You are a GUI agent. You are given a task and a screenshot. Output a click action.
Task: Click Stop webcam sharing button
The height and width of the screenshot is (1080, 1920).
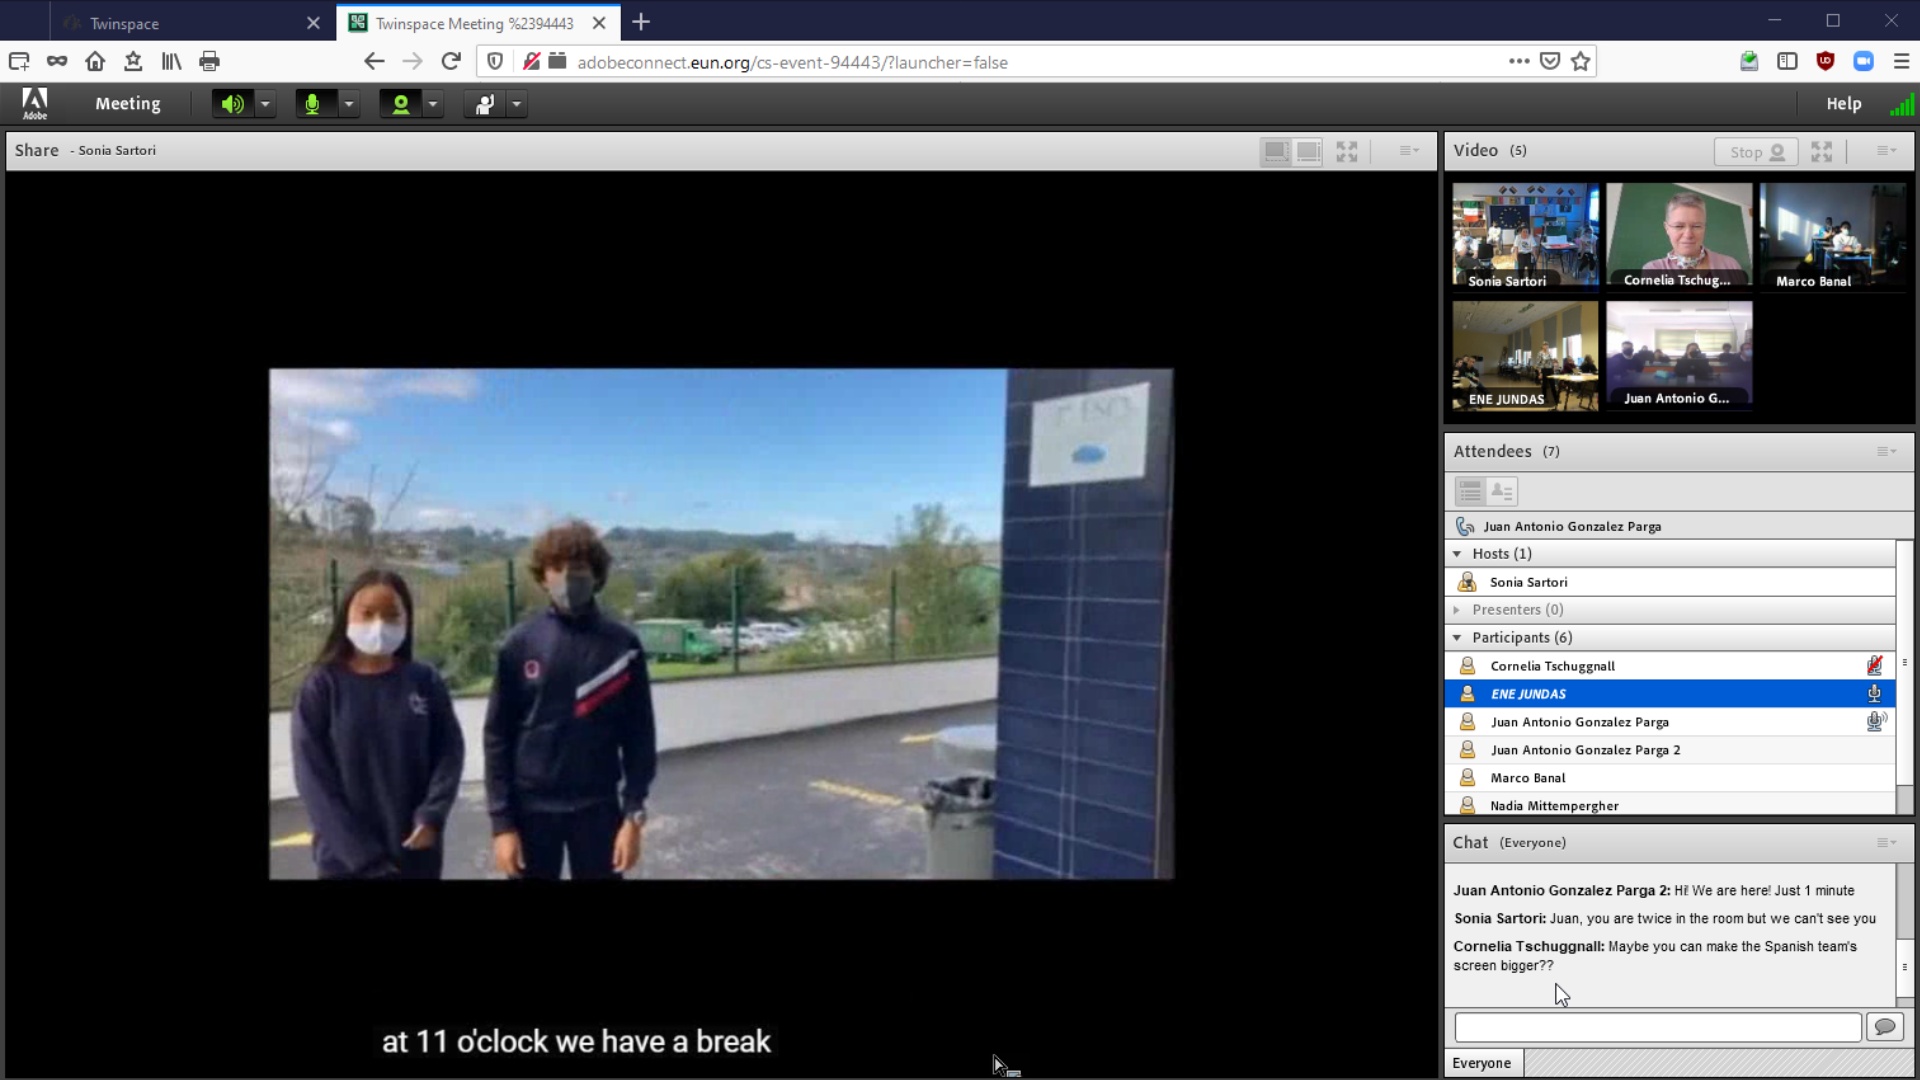(x=1756, y=152)
